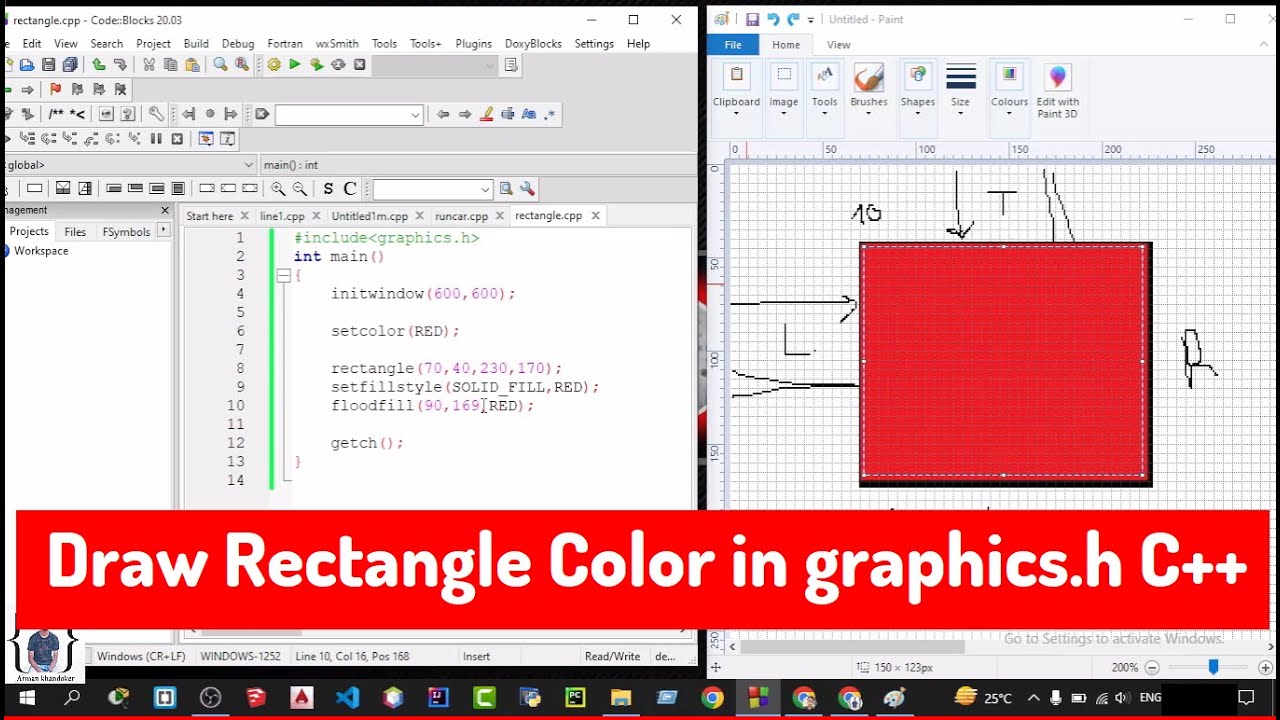
Task: Click the zoom out minus button in Paint
Action: 1152,667
